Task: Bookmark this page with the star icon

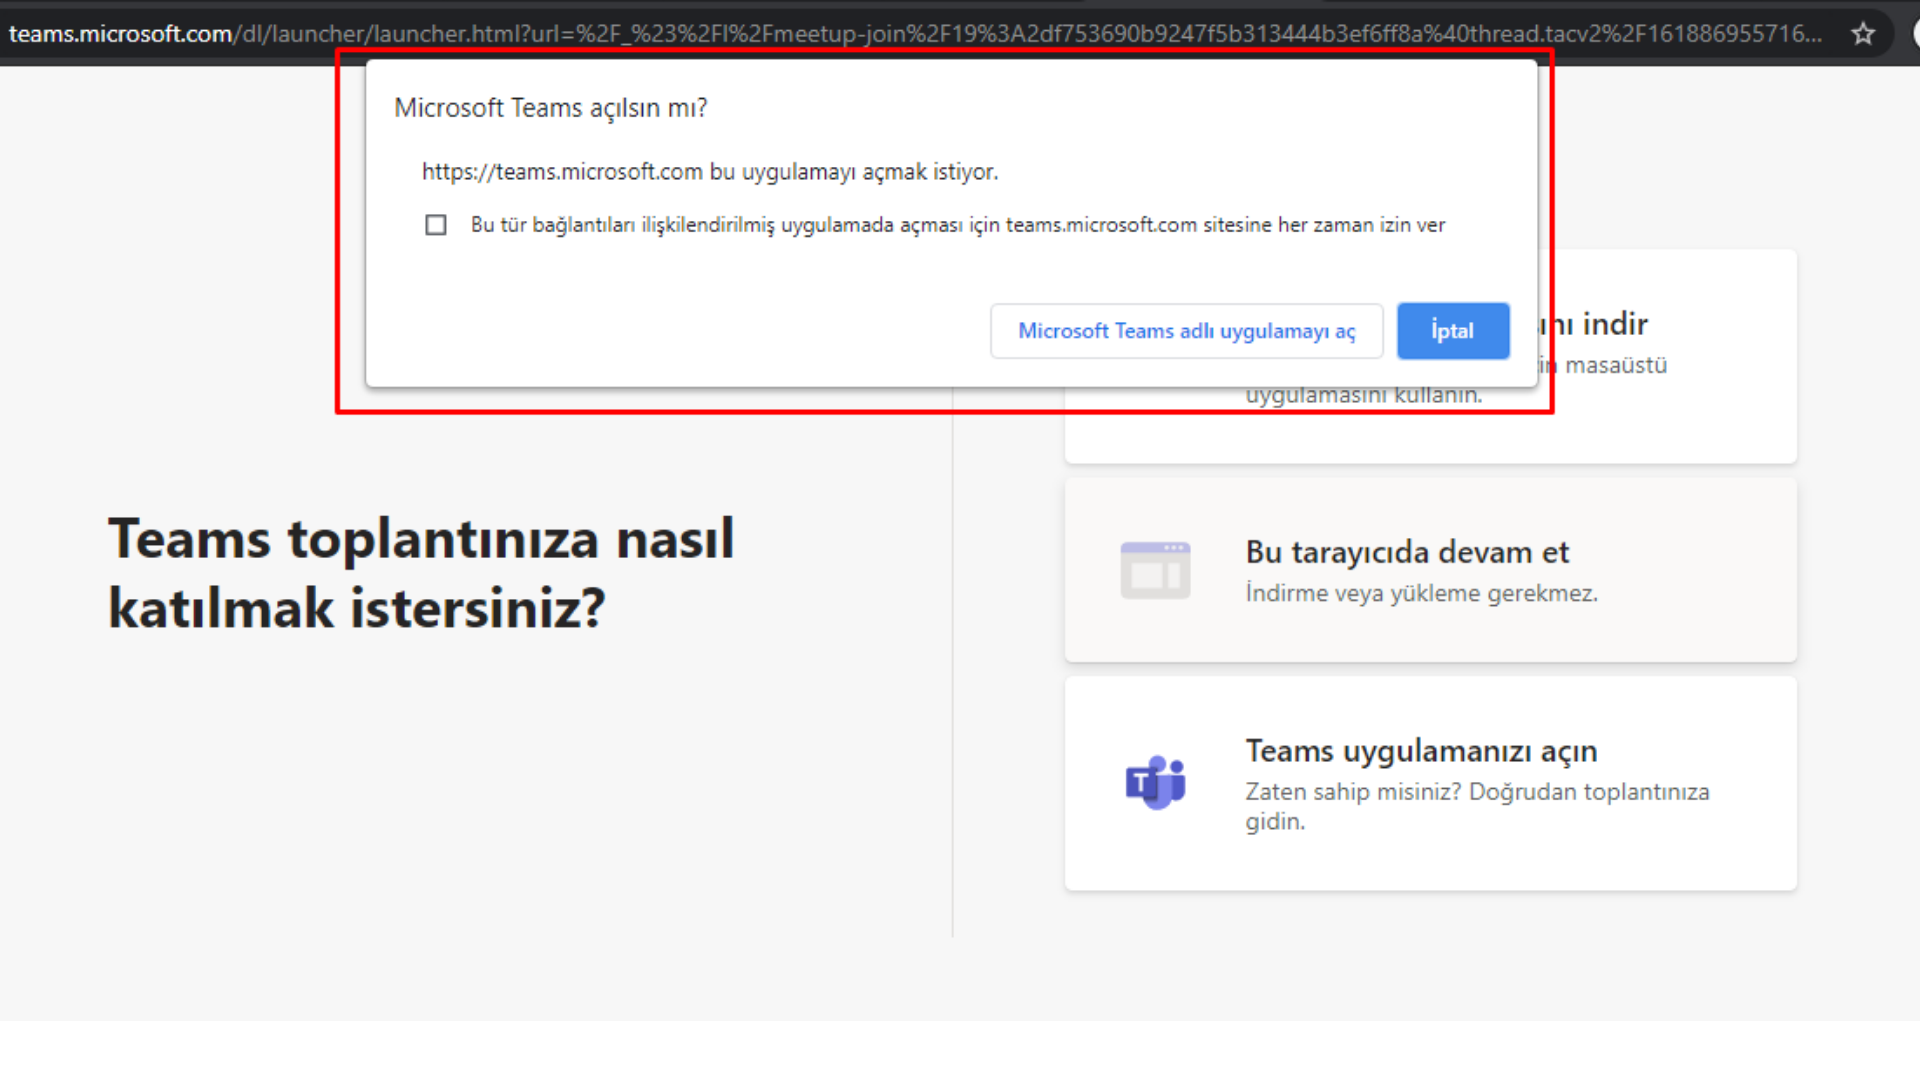Action: coord(1862,34)
